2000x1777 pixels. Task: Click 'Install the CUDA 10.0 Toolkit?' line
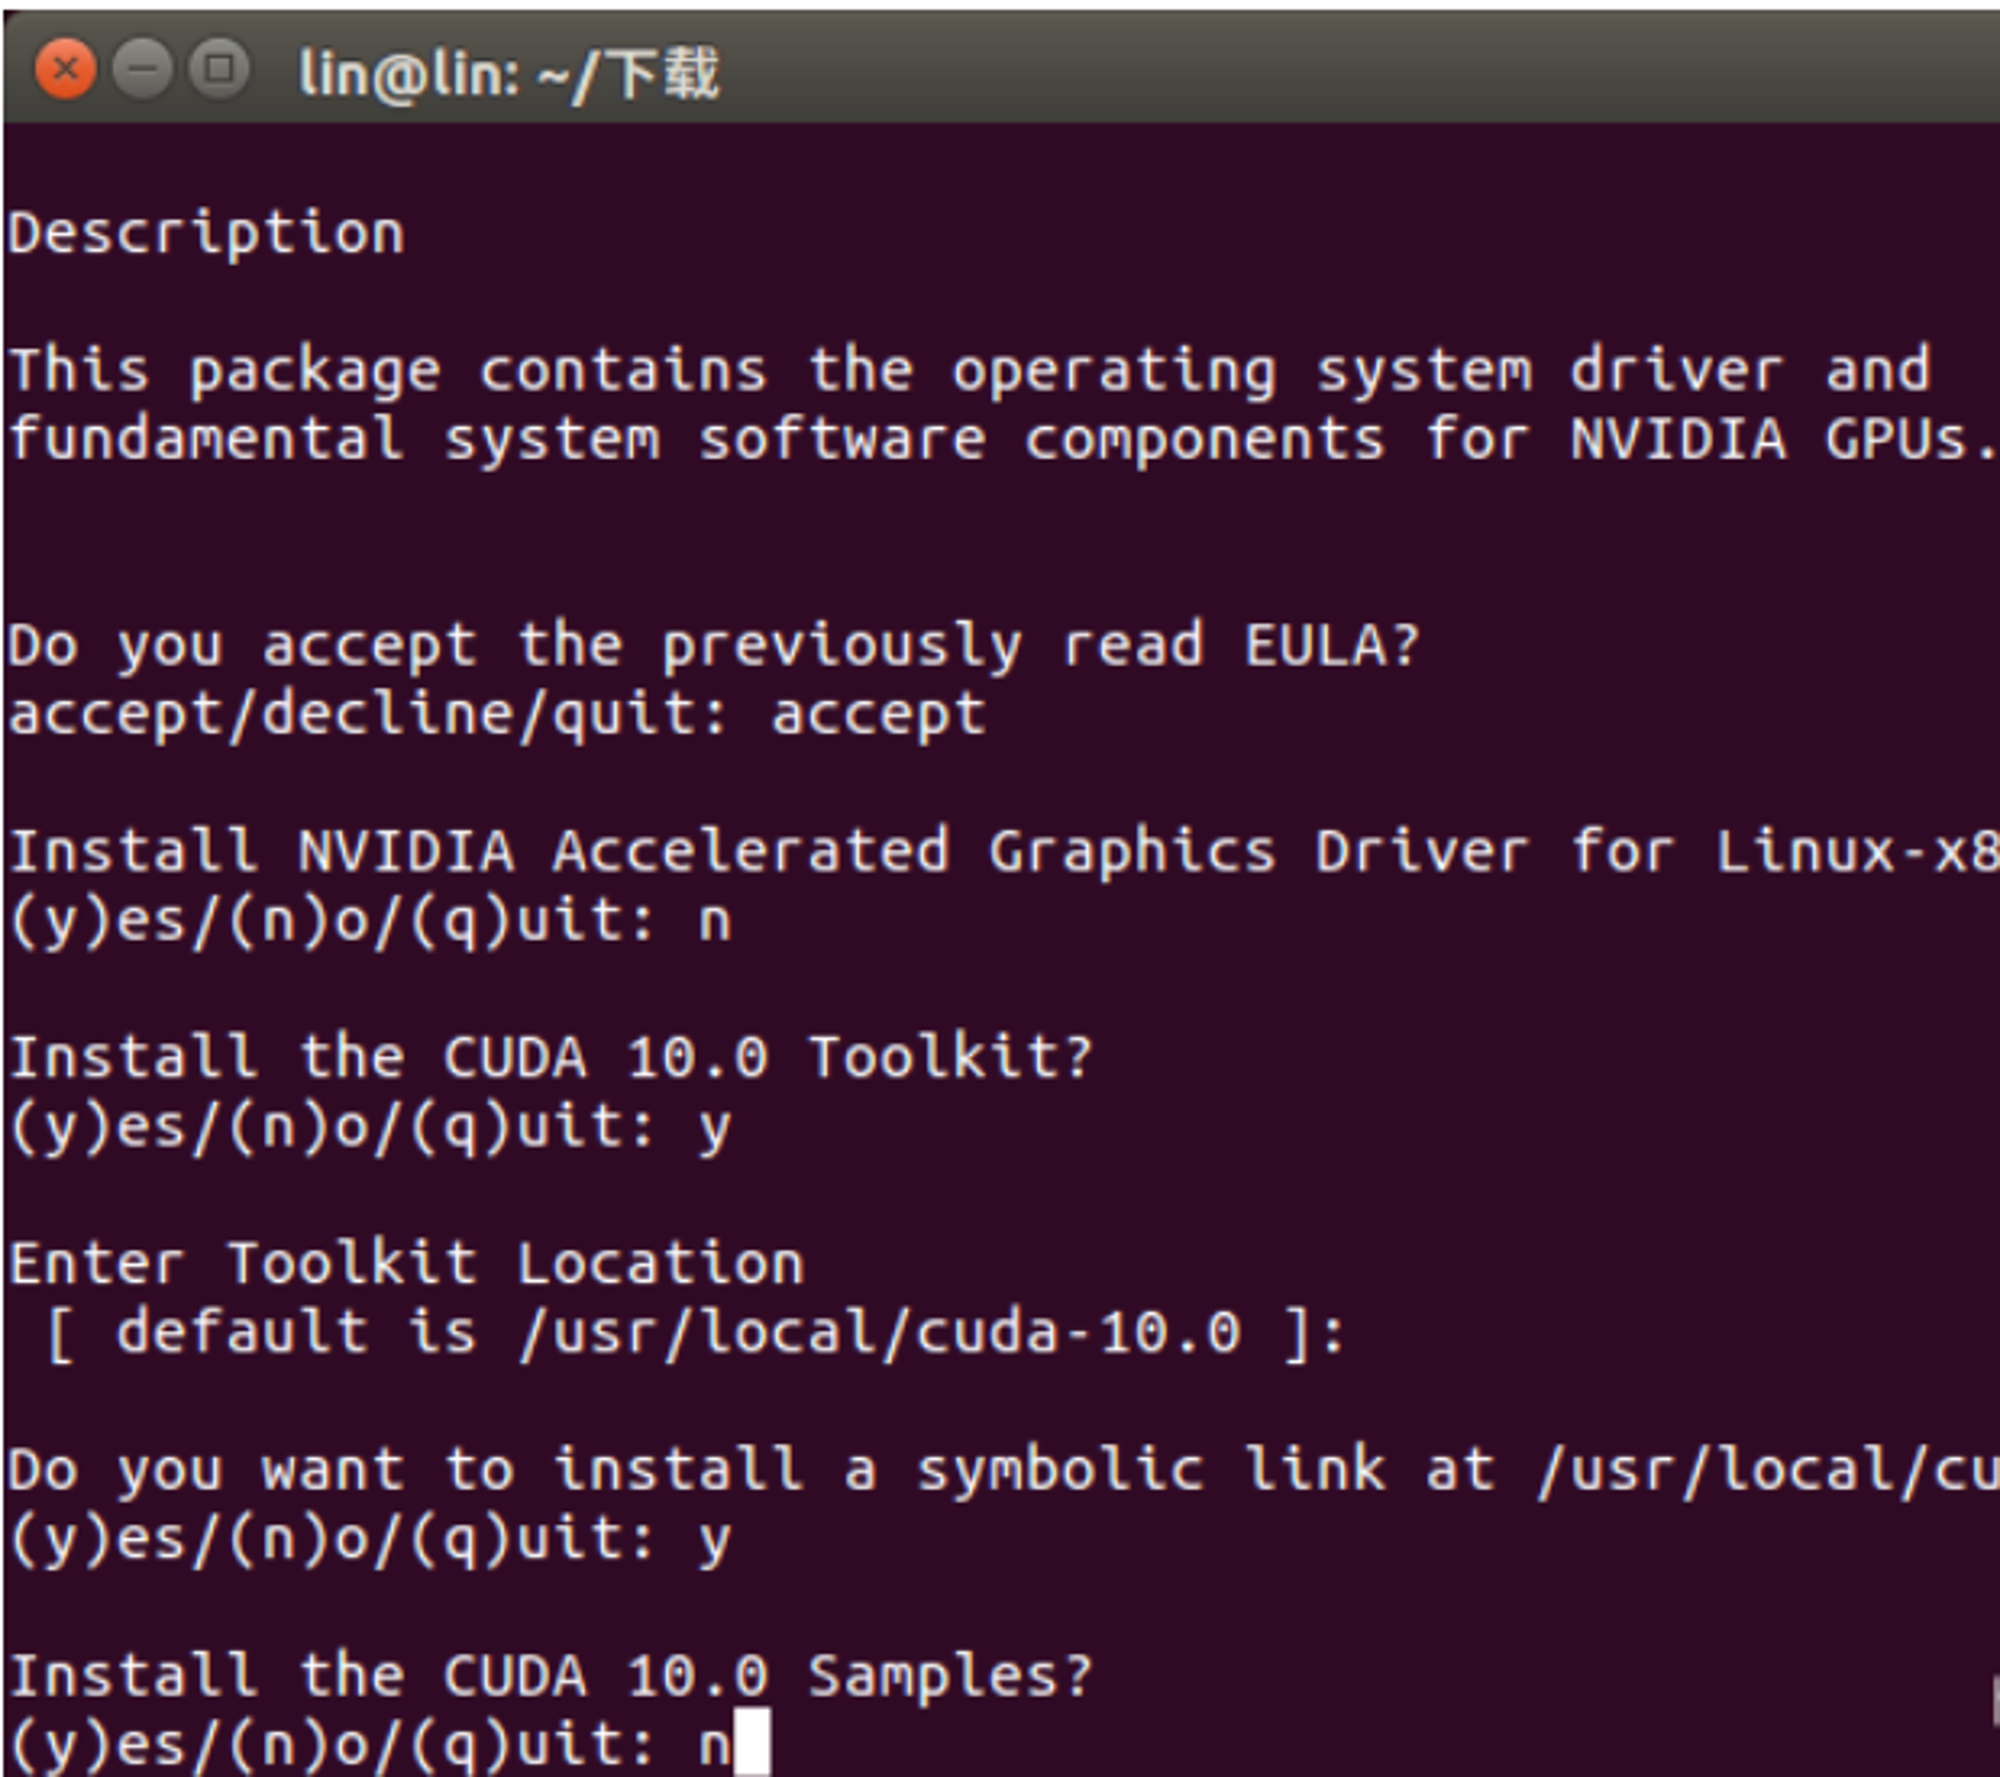[x=551, y=1058]
